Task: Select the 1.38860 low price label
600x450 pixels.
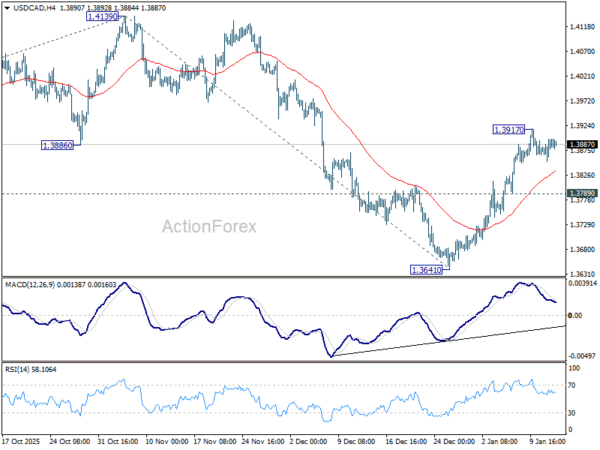Action: click(57, 145)
